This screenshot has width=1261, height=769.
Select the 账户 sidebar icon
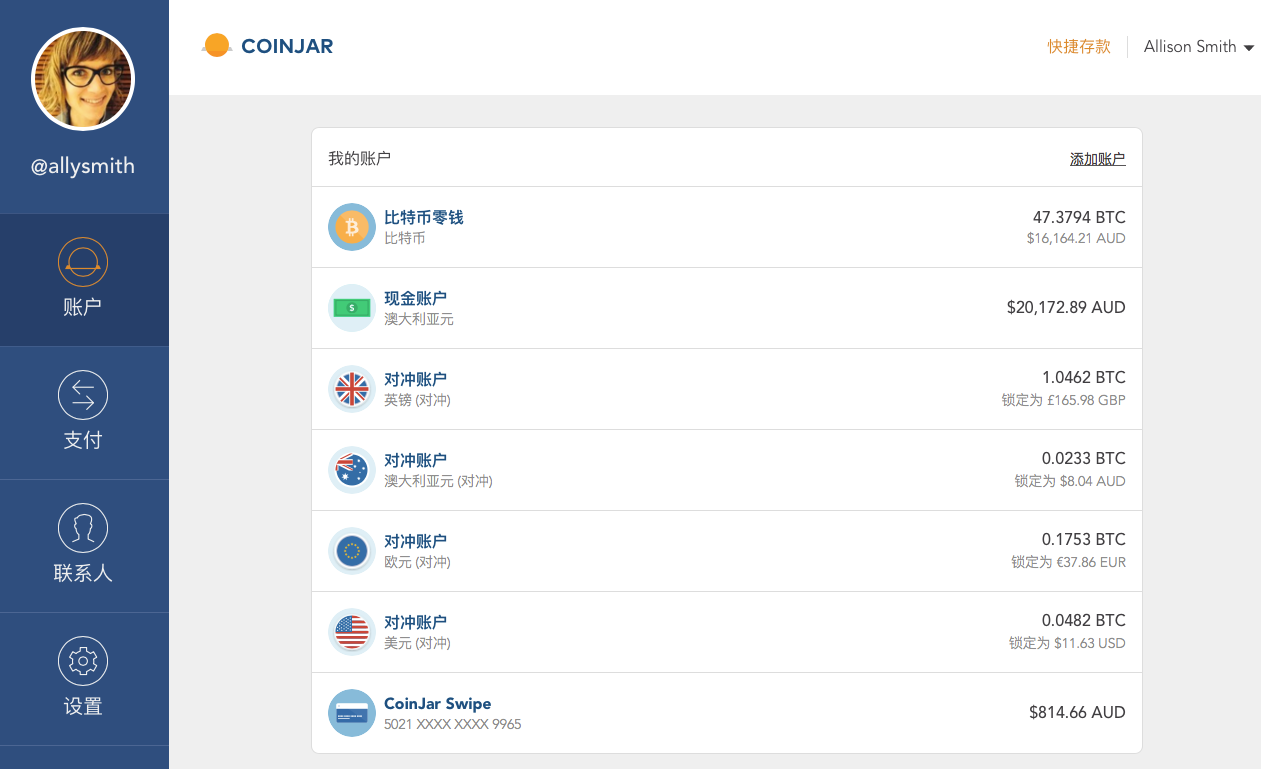pos(83,262)
